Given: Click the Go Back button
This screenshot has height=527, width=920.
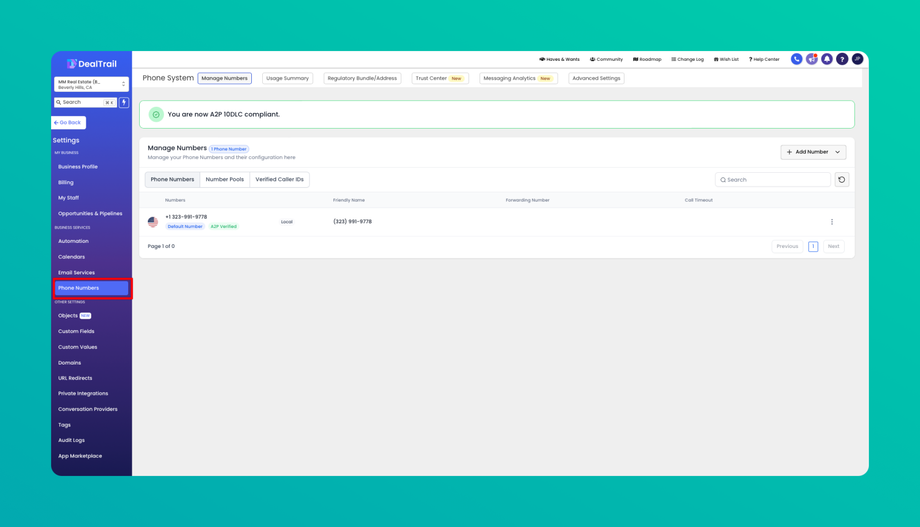Looking at the screenshot, I should coord(68,123).
